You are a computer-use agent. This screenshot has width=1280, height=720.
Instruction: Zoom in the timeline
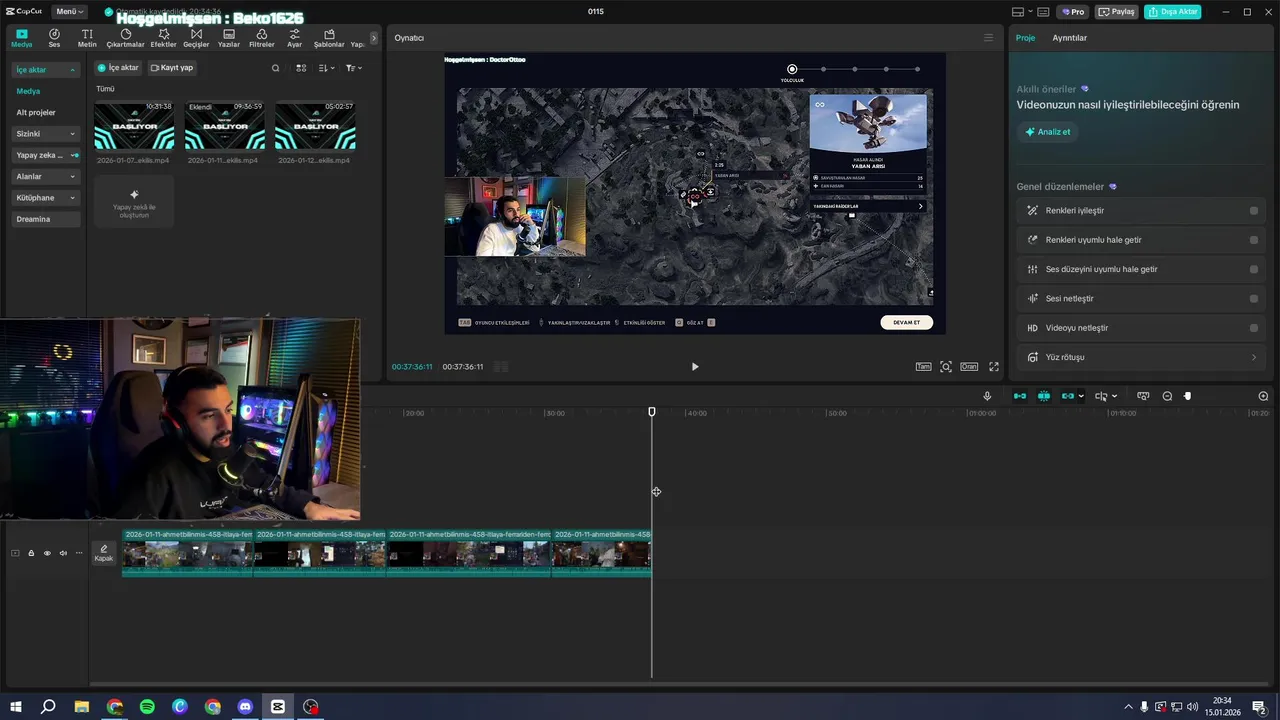tap(1263, 396)
